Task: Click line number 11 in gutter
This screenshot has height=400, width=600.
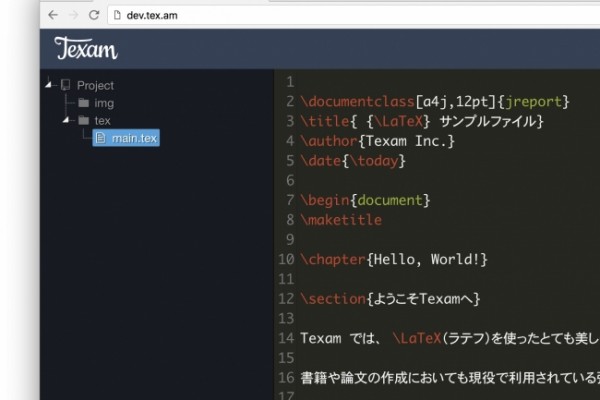Action: (286, 279)
